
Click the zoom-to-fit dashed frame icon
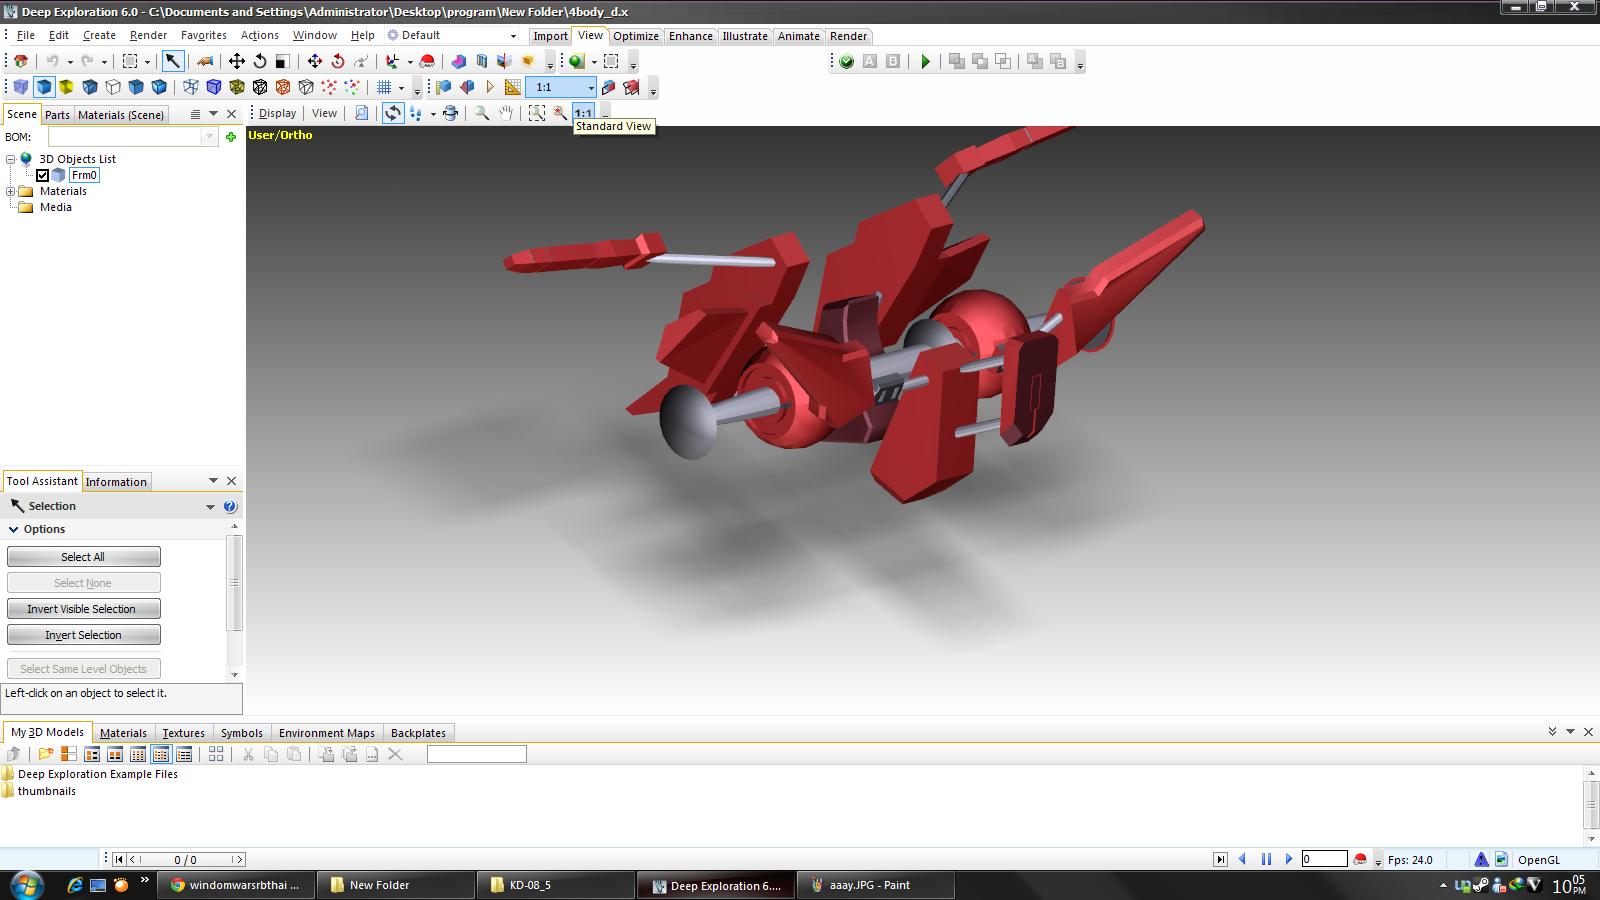pyautogui.click(x=537, y=113)
